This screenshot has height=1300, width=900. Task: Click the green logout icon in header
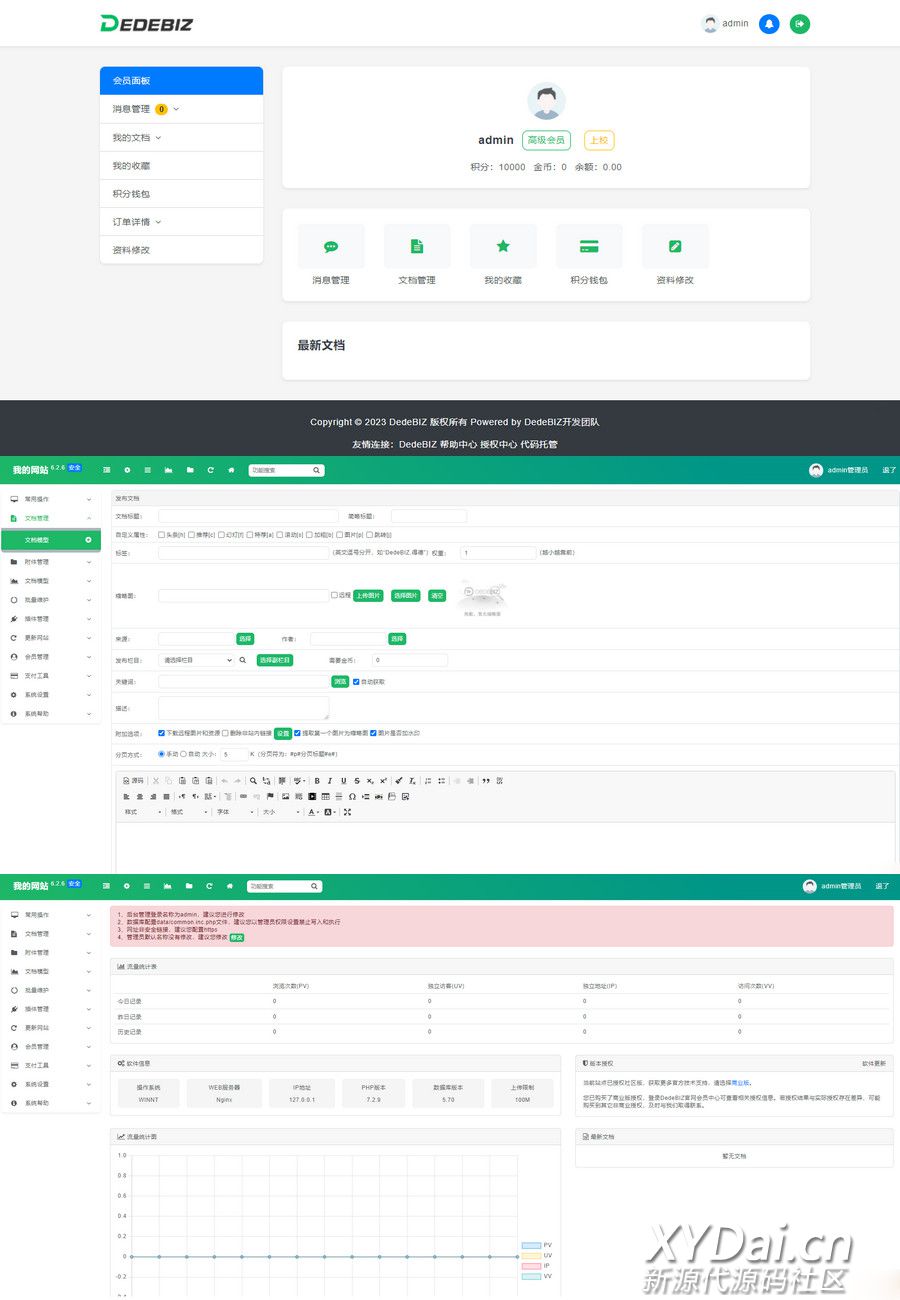pos(799,24)
